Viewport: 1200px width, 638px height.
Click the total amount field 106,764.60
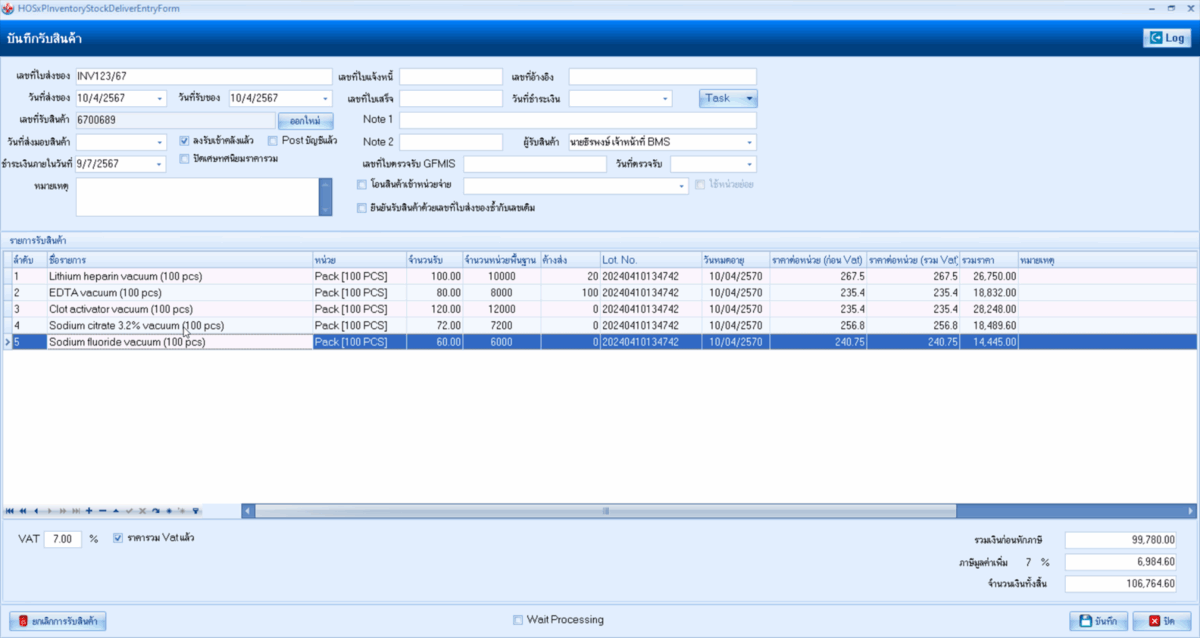(x=1120, y=584)
